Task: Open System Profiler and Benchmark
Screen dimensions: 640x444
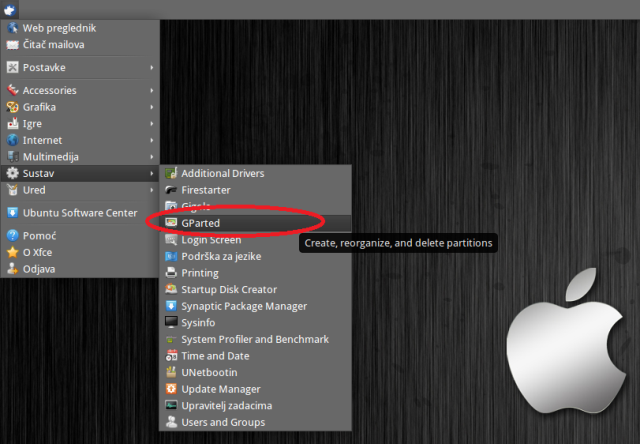Action: [x=254, y=339]
